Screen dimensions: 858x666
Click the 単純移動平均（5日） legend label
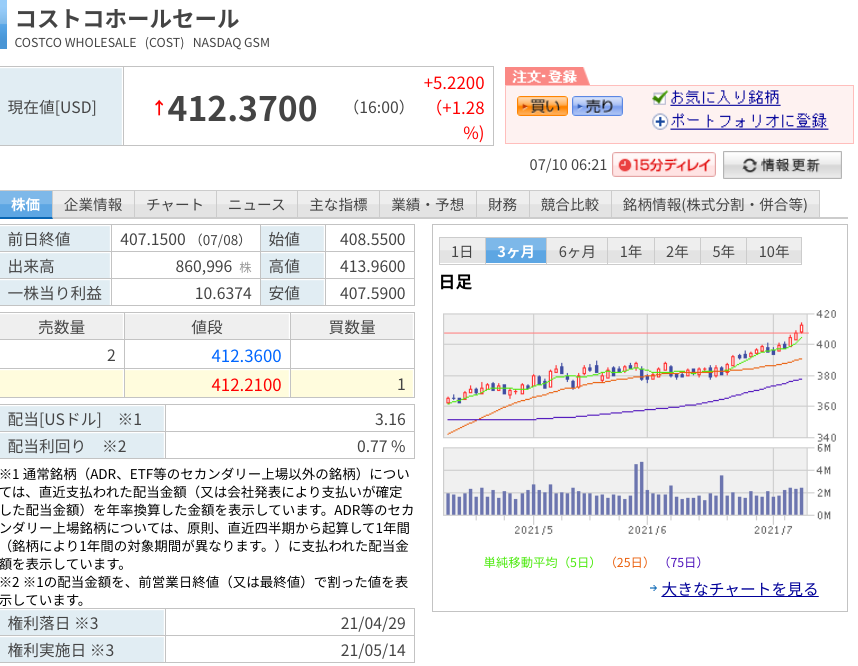(538, 563)
